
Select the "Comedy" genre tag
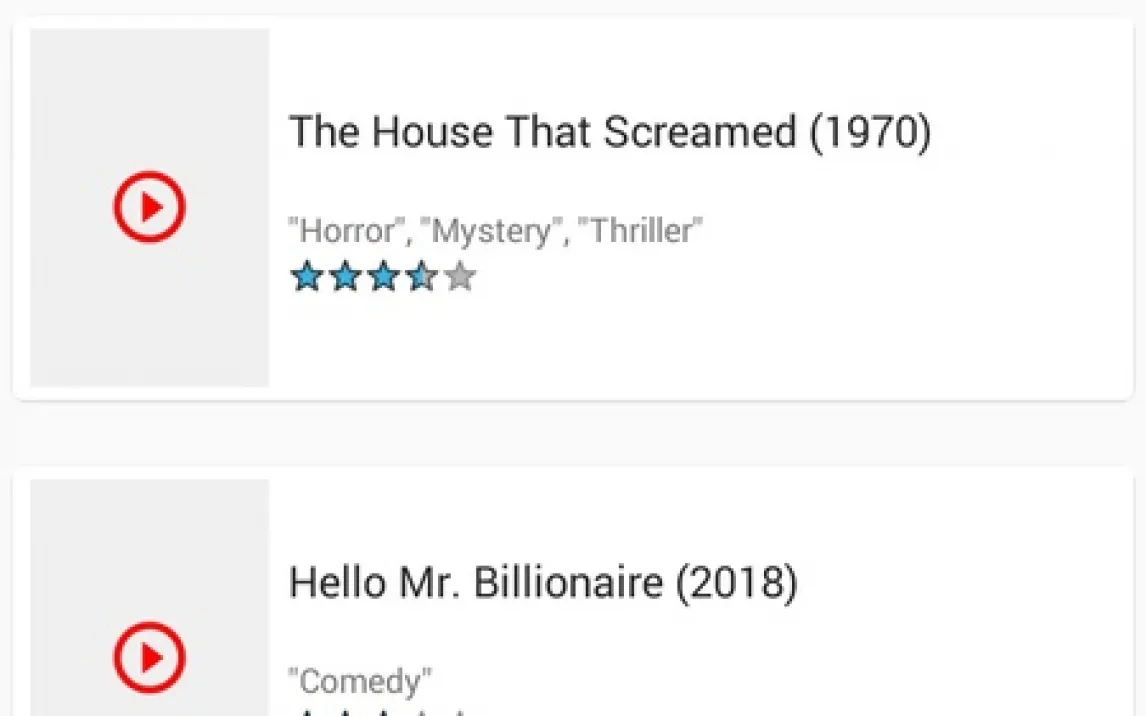pos(360,682)
